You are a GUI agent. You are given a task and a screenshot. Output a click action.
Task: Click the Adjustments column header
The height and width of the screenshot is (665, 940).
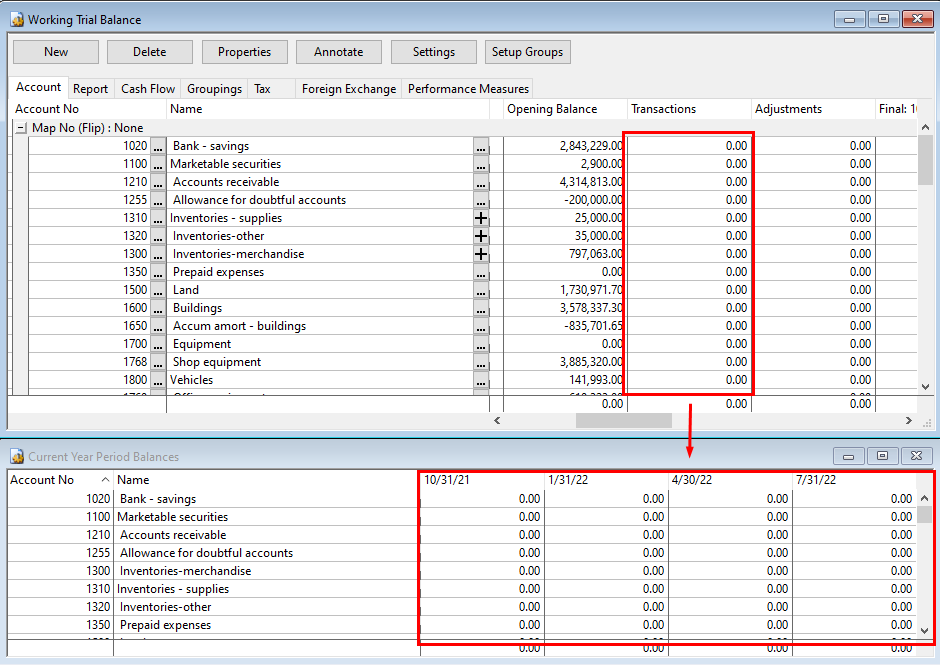(x=814, y=109)
